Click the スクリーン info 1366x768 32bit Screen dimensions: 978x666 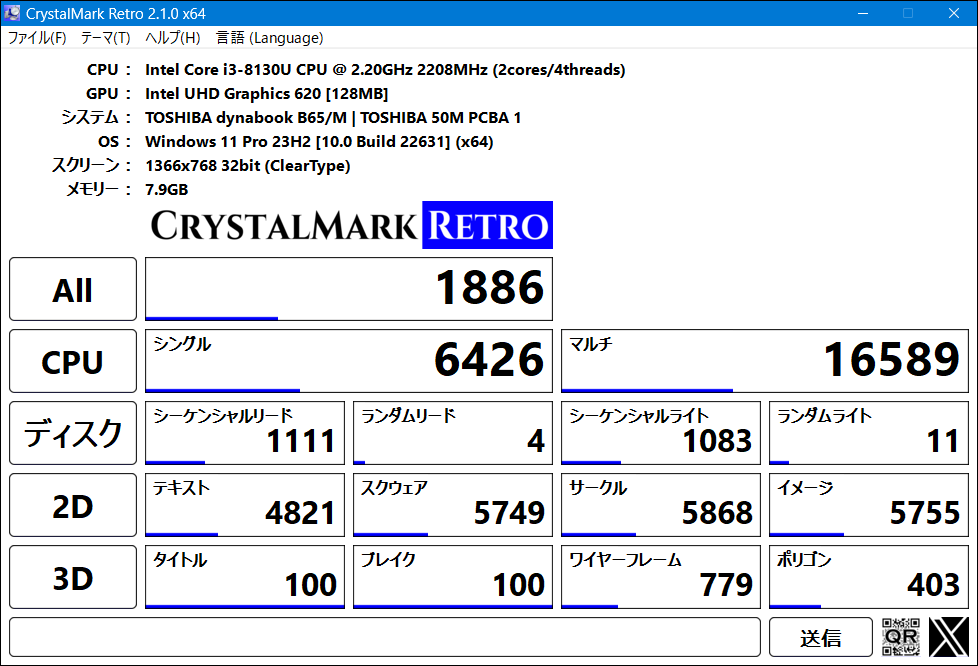pos(248,166)
